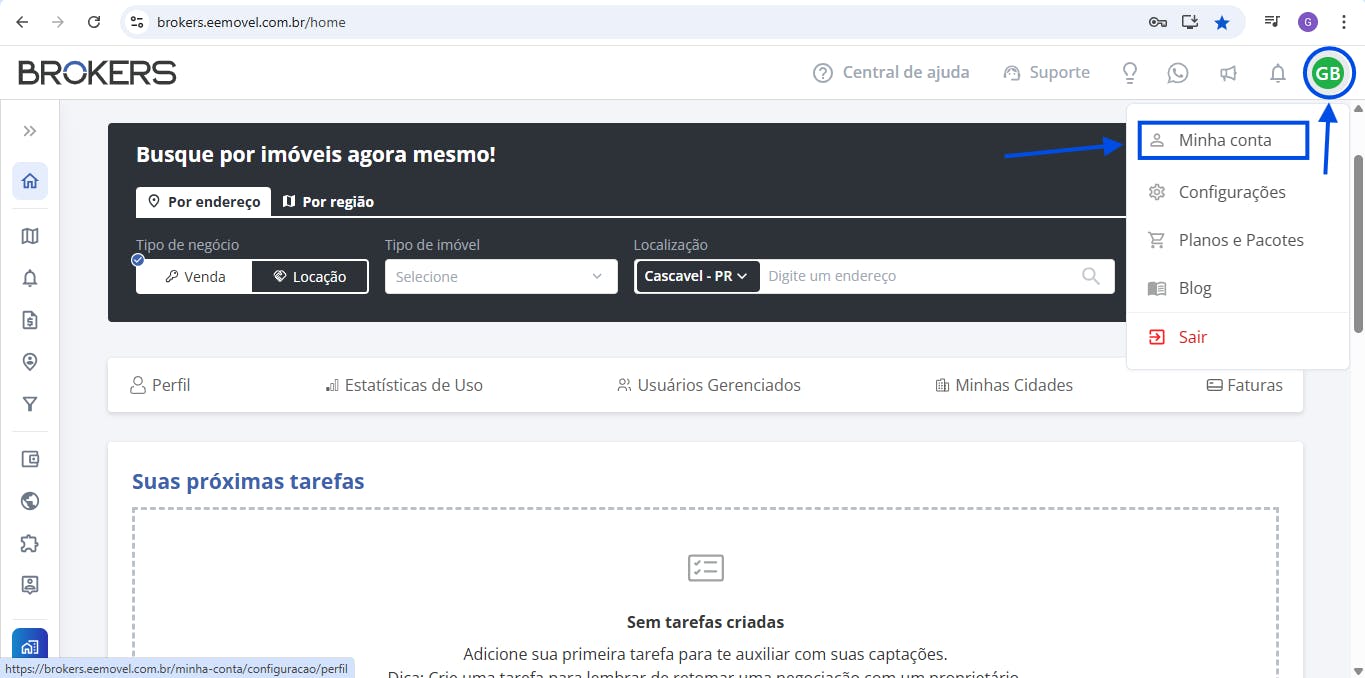Viewport: 1365px width, 678px height.
Task: Click the GB user avatar
Action: point(1328,73)
